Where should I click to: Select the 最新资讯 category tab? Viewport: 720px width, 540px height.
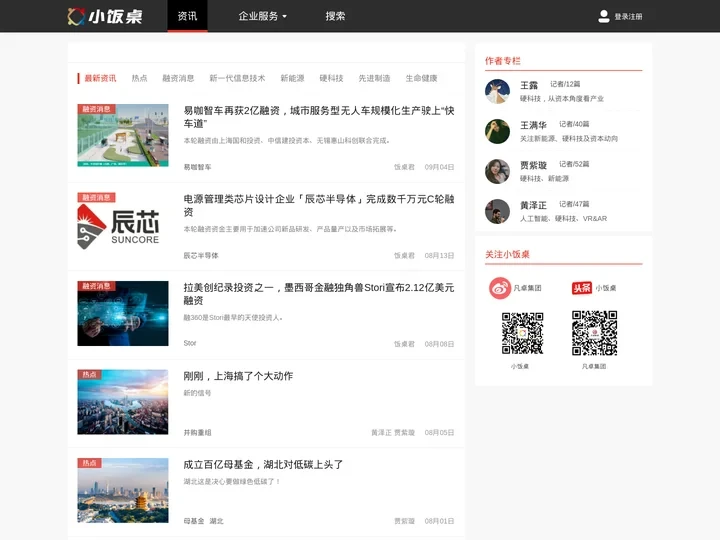(x=100, y=78)
